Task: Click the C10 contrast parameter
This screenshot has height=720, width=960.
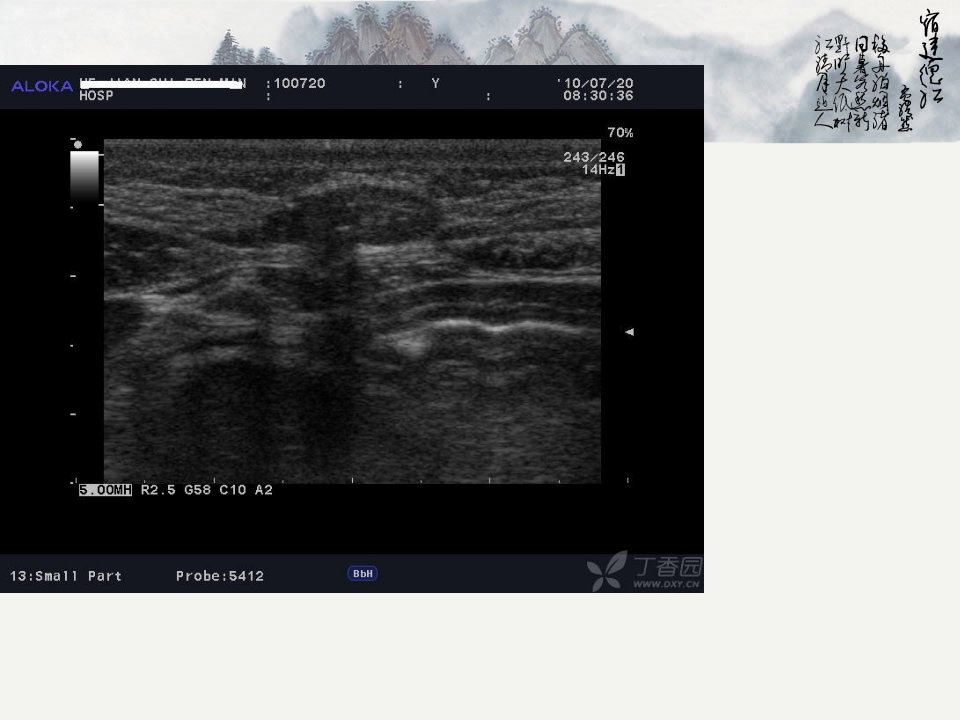Action: point(233,490)
